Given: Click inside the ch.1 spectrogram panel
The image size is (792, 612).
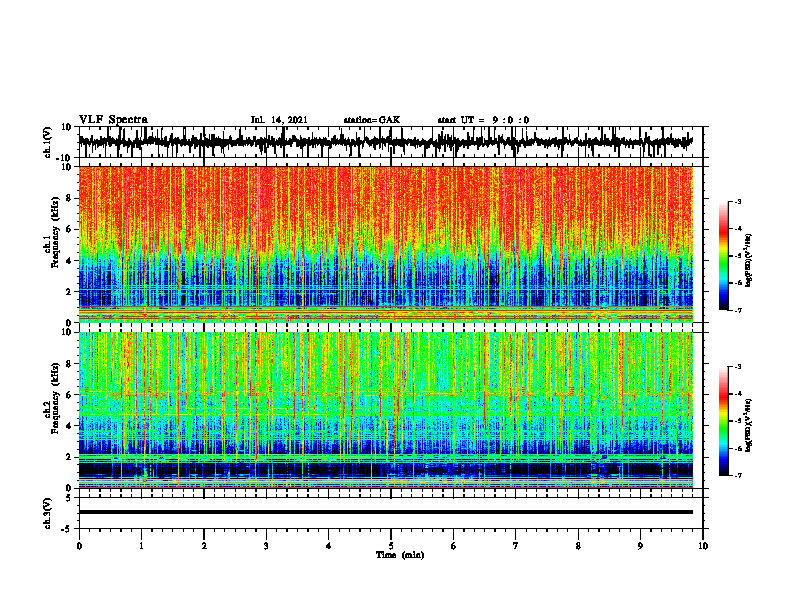Looking at the screenshot, I should [x=386, y=244].
